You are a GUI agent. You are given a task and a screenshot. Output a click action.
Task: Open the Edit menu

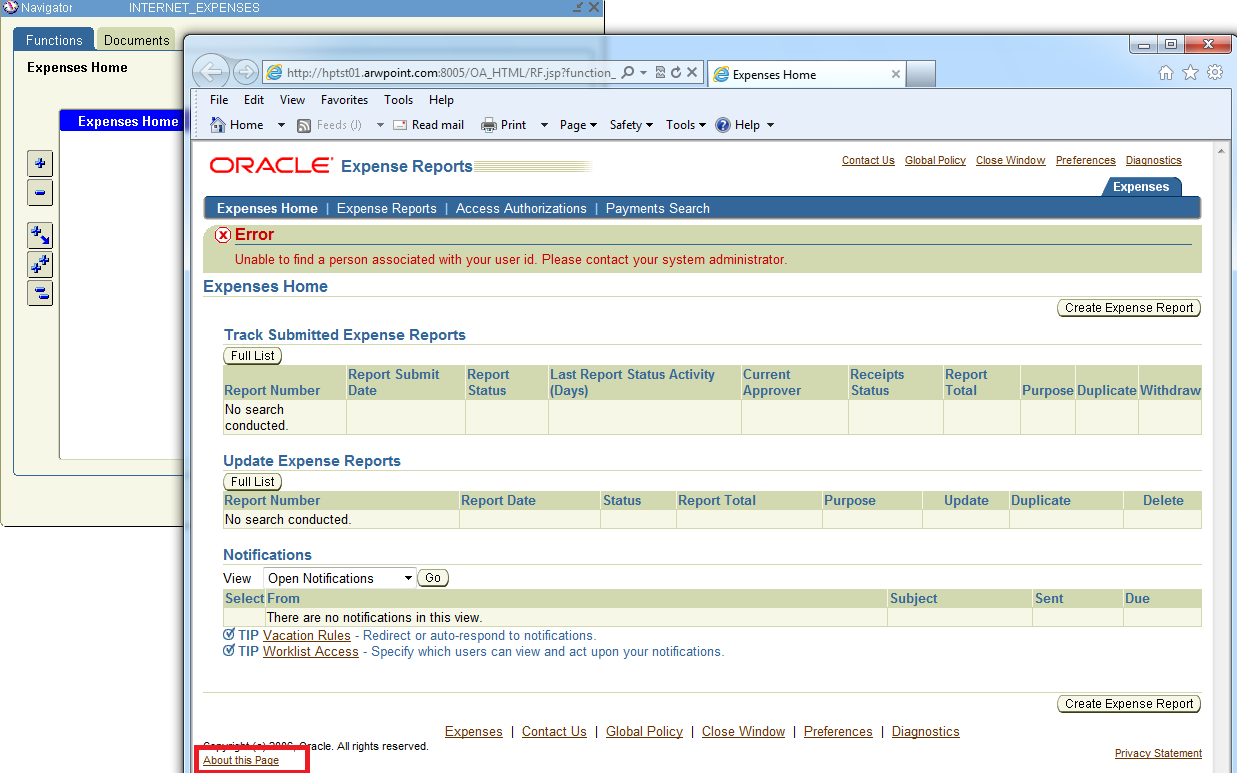(254, 100)
